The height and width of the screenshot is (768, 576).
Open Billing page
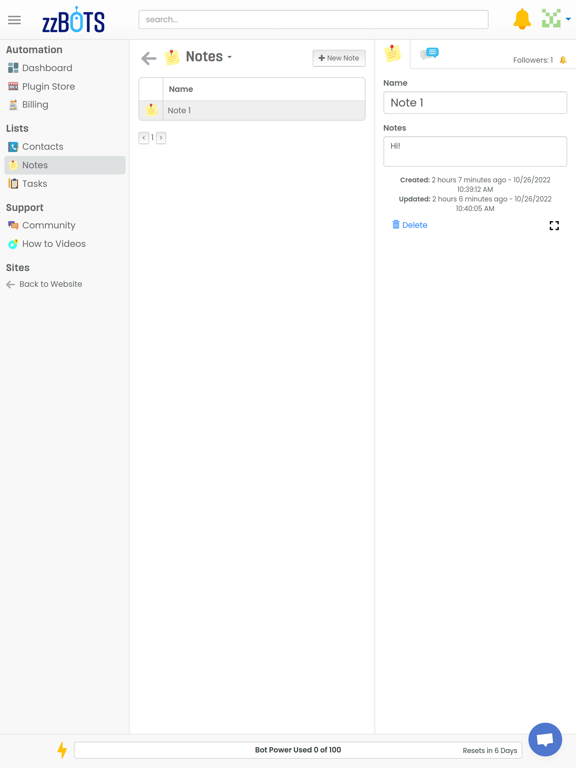(x=35, y=105)
